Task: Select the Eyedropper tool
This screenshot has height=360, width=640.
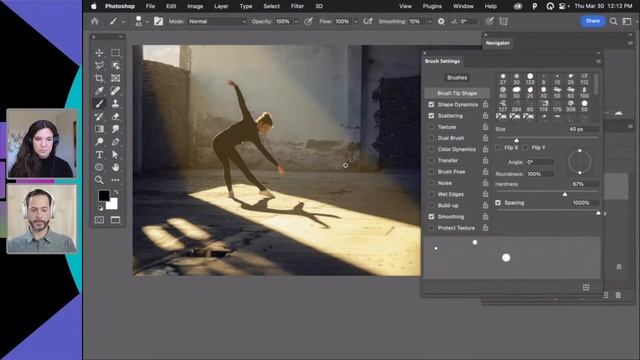Action: click(99, 91)
